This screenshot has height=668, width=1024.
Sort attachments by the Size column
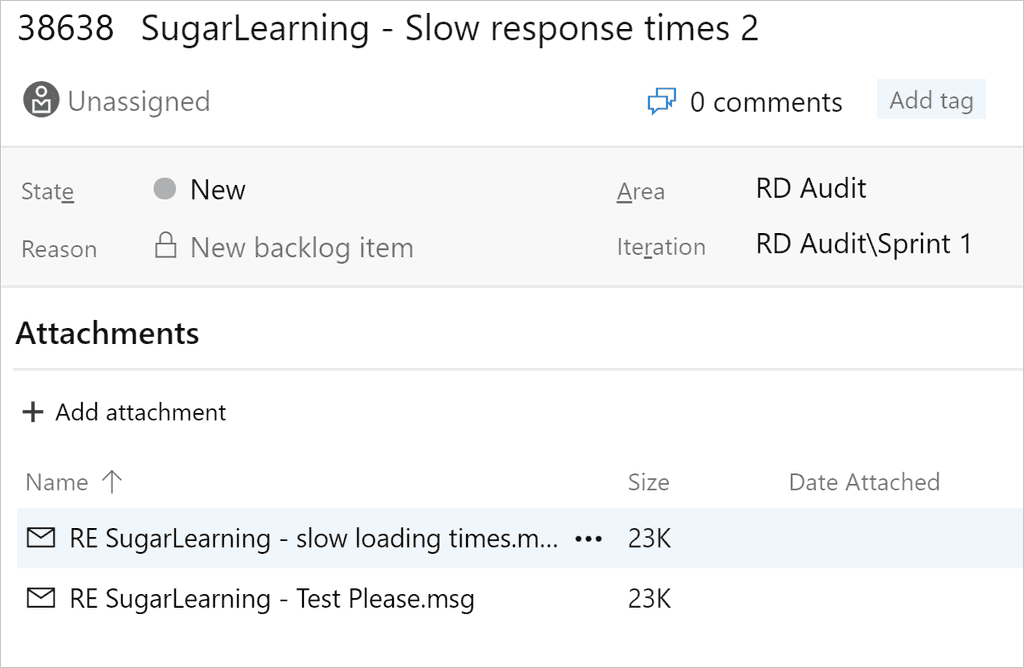(x=648, y=482)
